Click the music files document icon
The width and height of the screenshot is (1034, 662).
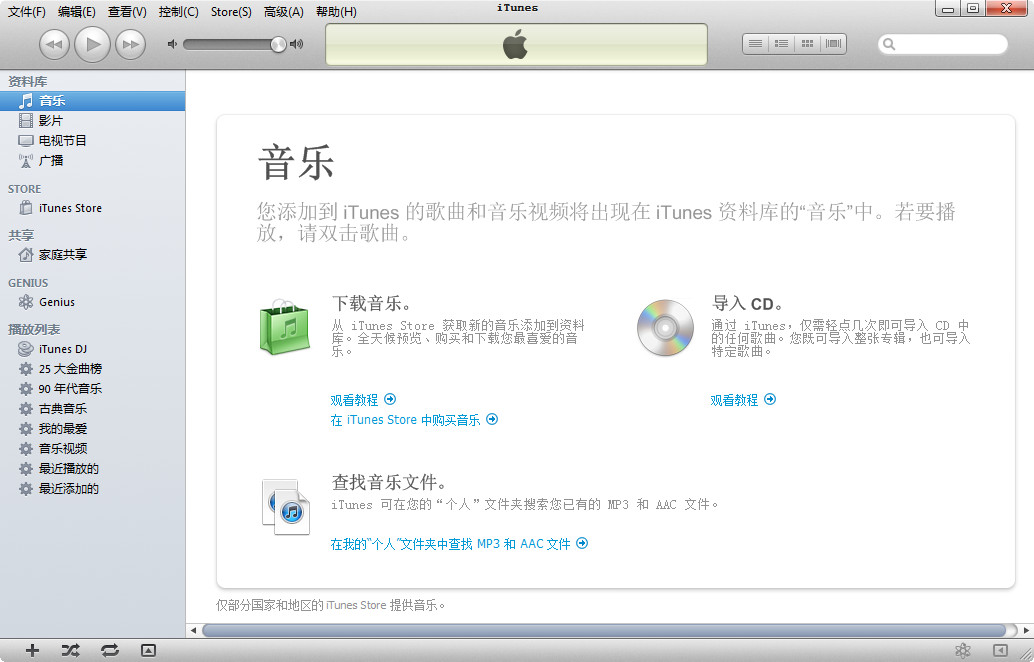coord(286,506)
